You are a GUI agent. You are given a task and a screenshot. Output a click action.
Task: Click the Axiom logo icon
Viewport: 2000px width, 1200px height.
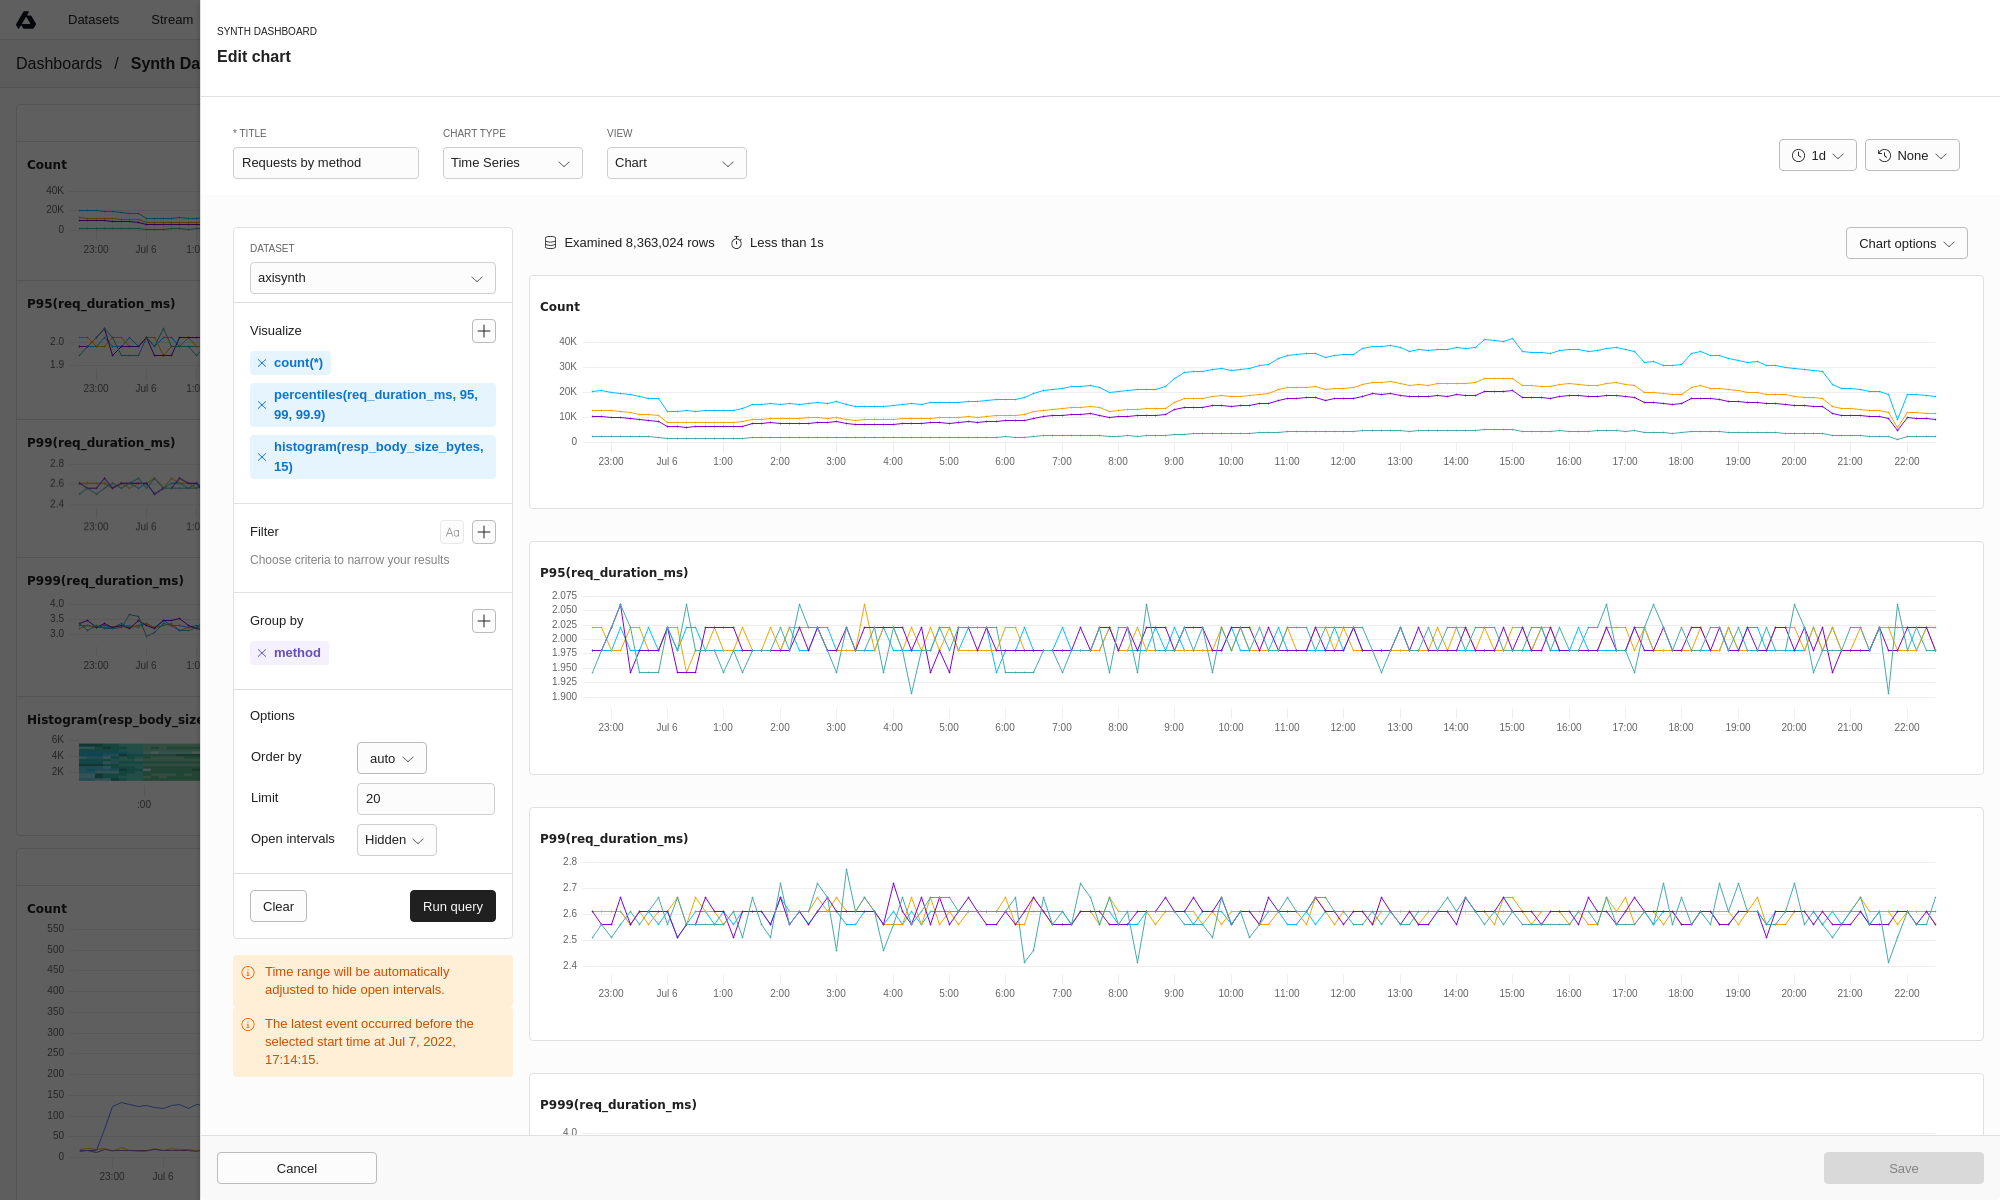pos(26,20)
